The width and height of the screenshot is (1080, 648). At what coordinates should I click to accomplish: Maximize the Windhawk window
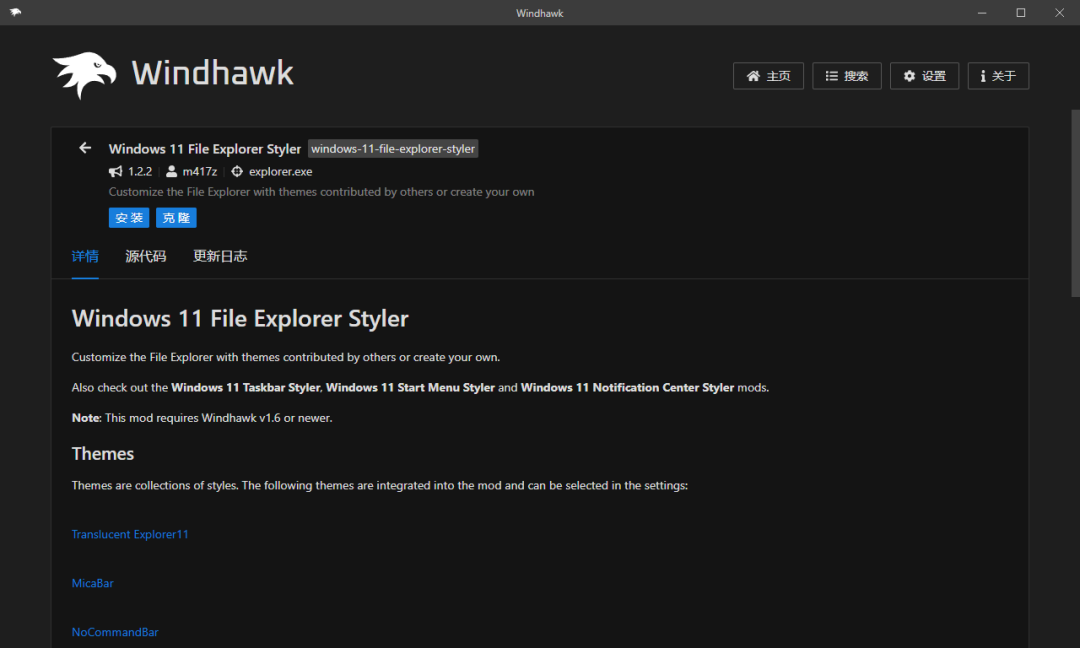1021,12
